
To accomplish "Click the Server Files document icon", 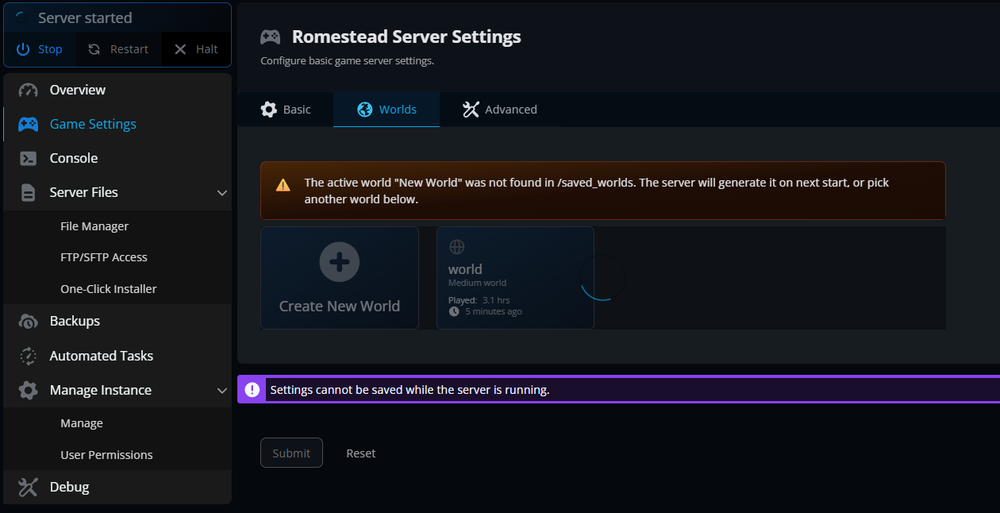I will (28, 192).
